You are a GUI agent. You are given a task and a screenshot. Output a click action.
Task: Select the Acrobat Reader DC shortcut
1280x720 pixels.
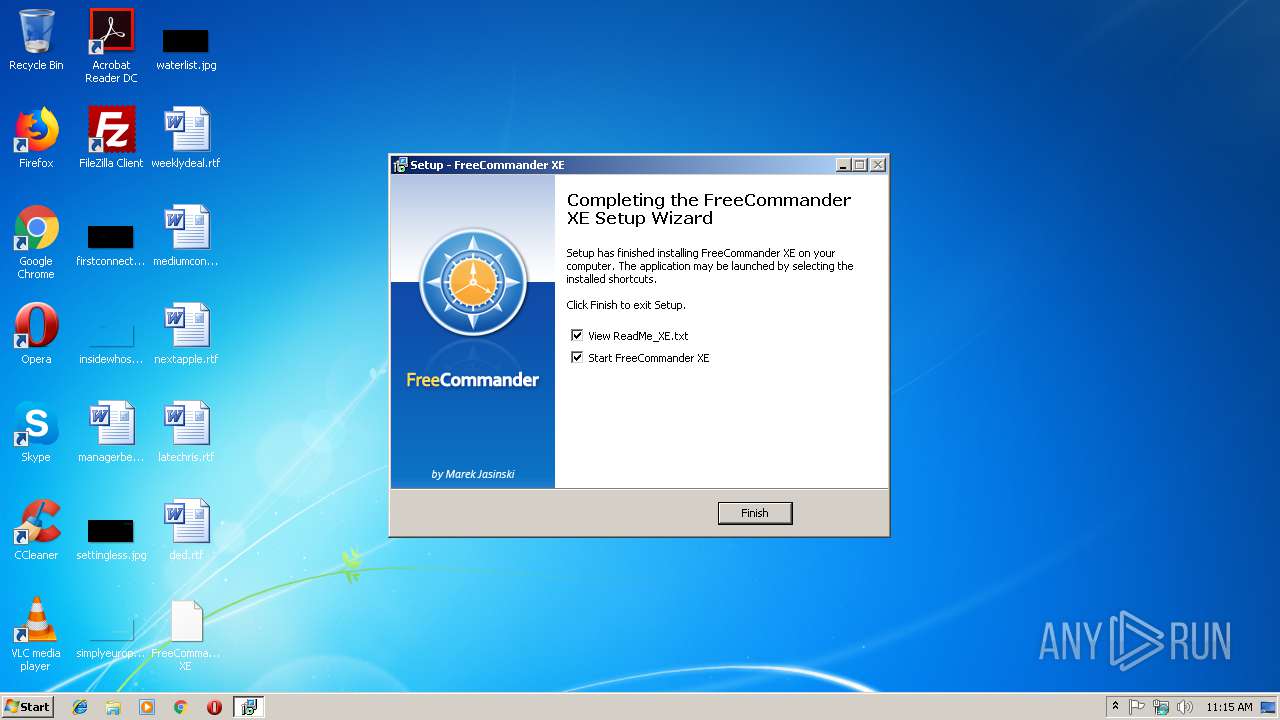click(x=111, y=46)
